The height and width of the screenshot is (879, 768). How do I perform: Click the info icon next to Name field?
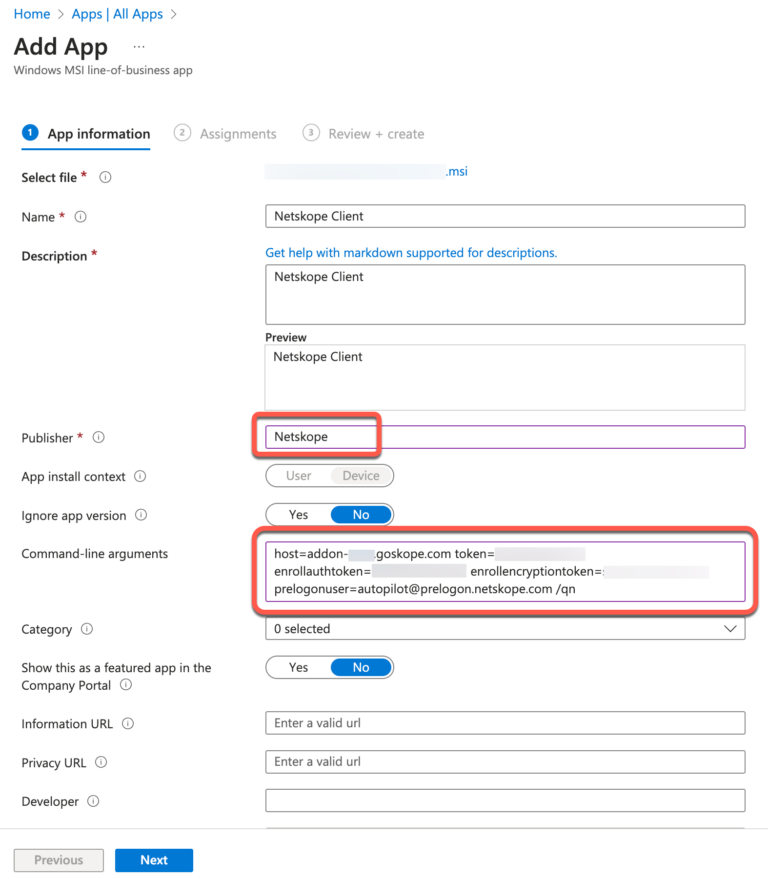pyautogui.click(x=79, y=216)
